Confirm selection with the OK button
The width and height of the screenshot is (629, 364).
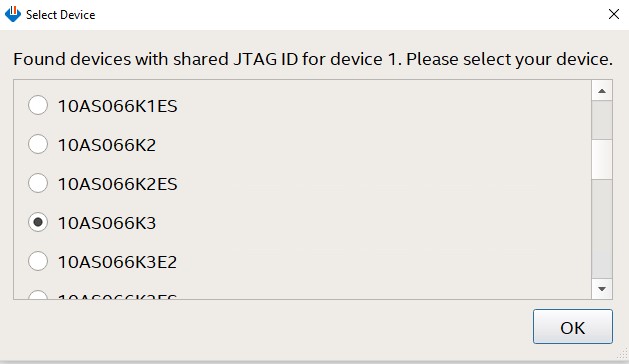point(573,327)
